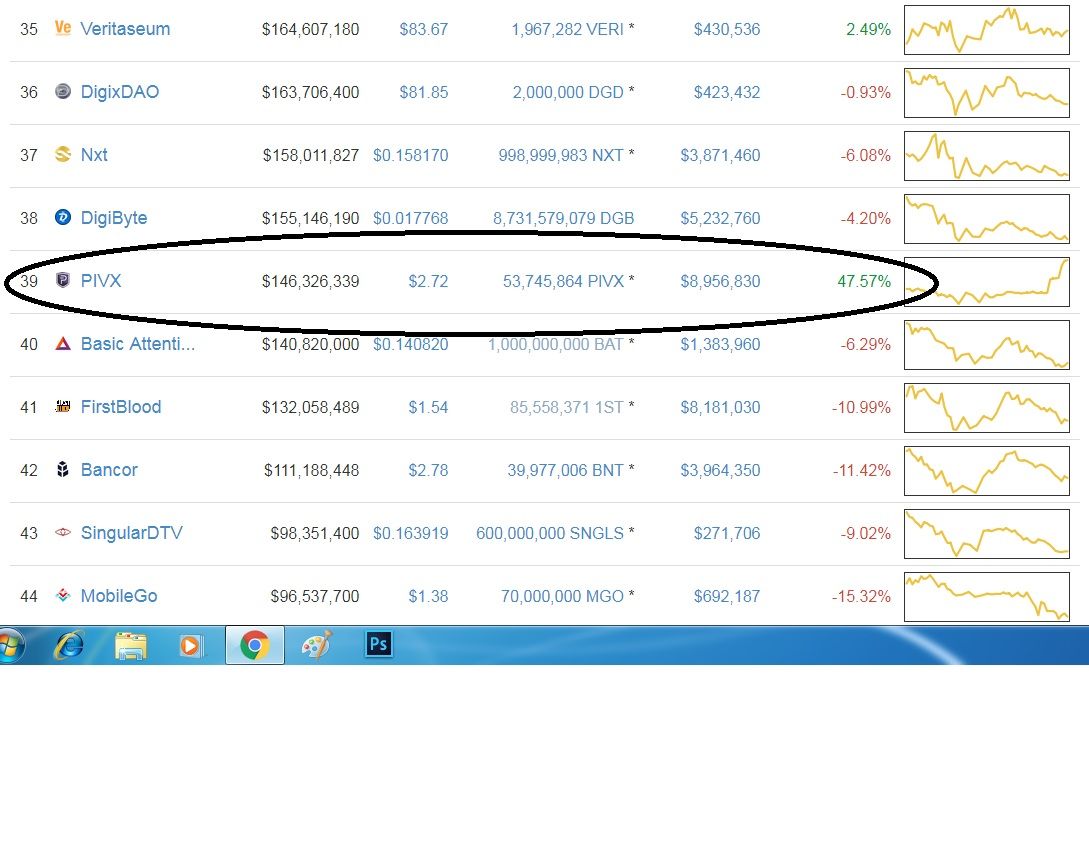Click FirstBlood volume $8,181,030

720,407
